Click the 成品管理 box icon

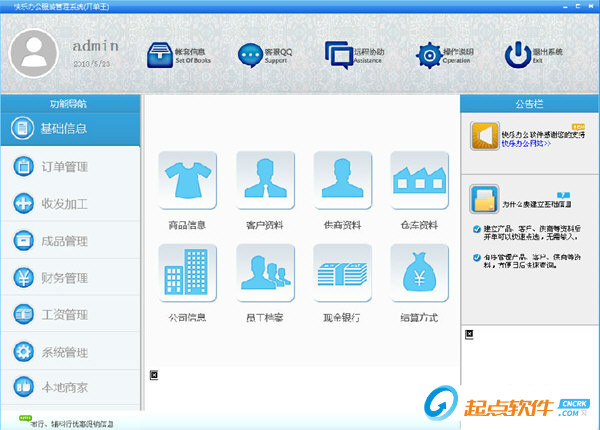23,240
